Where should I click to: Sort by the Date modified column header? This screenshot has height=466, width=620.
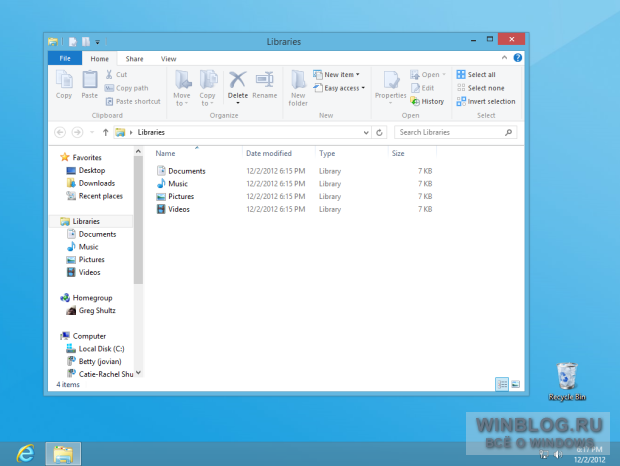click(269, 153)
